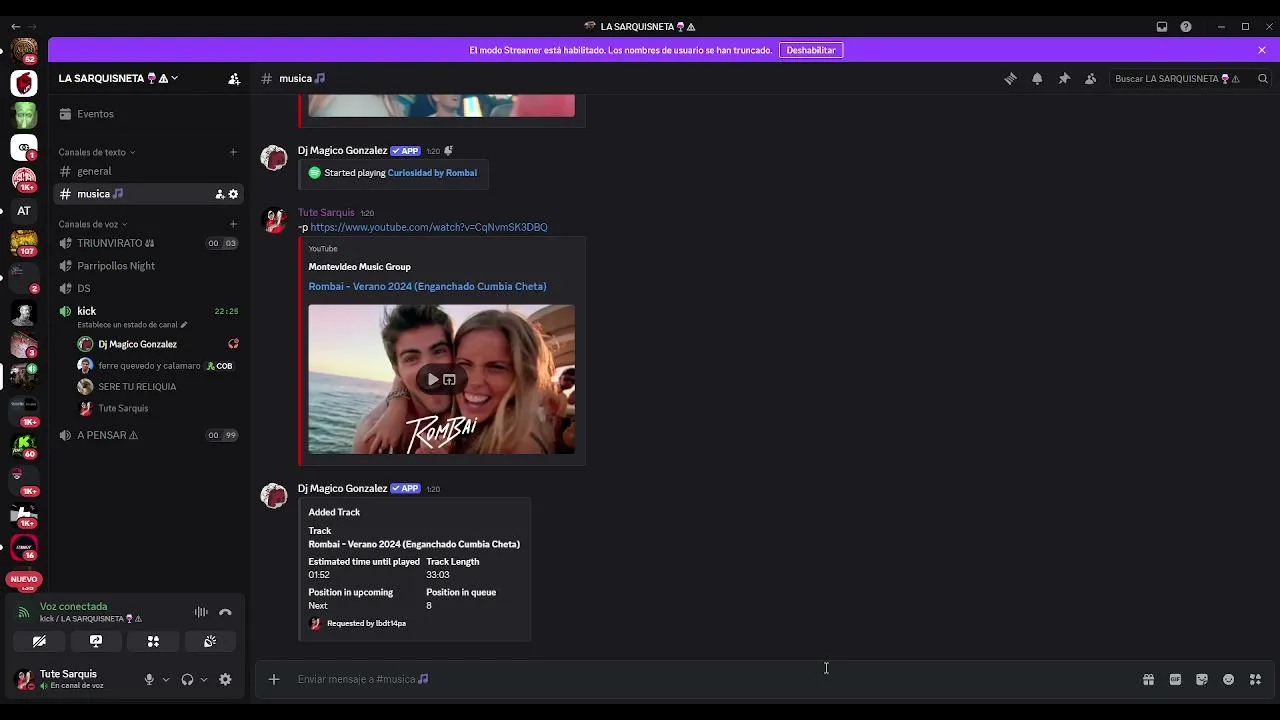Open the AT server in sidebar
This screenshot has height=720, width=1280.
point(24,211)
